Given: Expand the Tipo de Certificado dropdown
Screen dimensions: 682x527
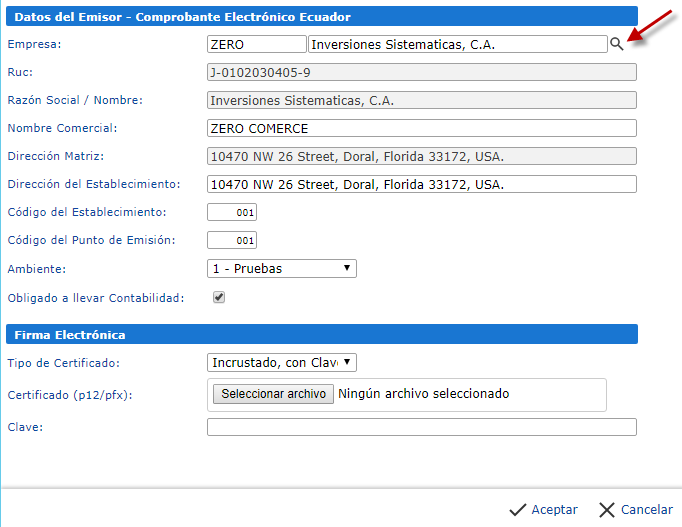Looking at the screenshot, I should [282, 363].
